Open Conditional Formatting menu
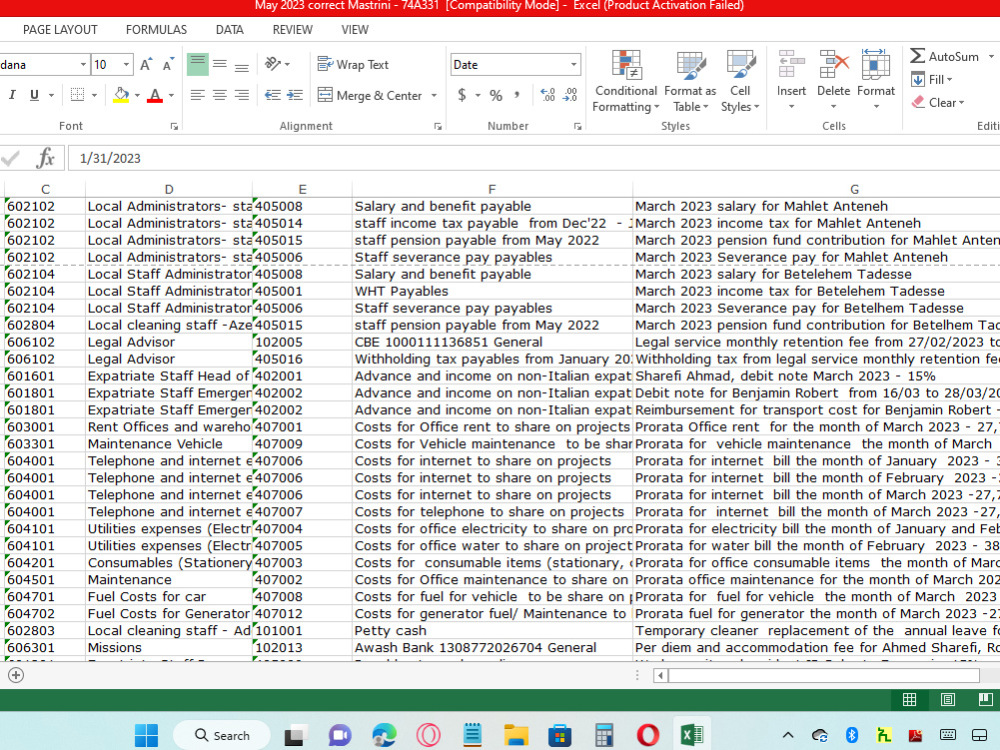 click(x=626, y=81)
